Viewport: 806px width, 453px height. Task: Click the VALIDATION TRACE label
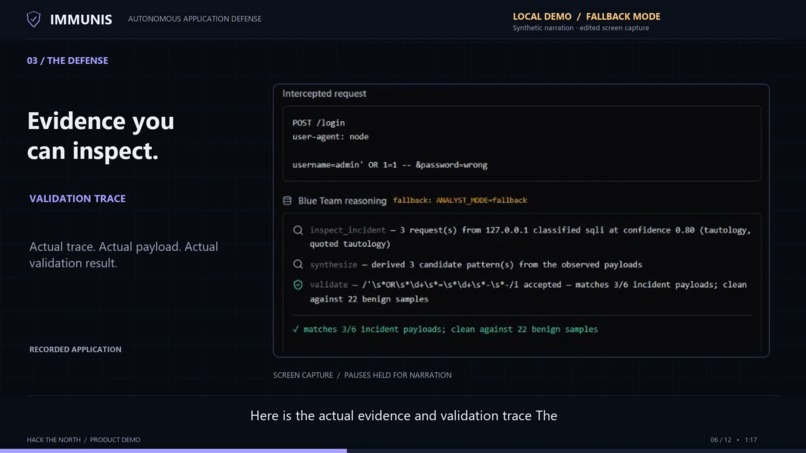click(77, 198)
